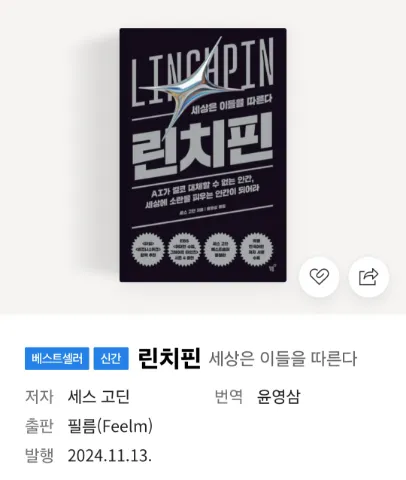Click the 저자 field label
The width and height of the screenshot is (406, 480).
pos(39,397)
